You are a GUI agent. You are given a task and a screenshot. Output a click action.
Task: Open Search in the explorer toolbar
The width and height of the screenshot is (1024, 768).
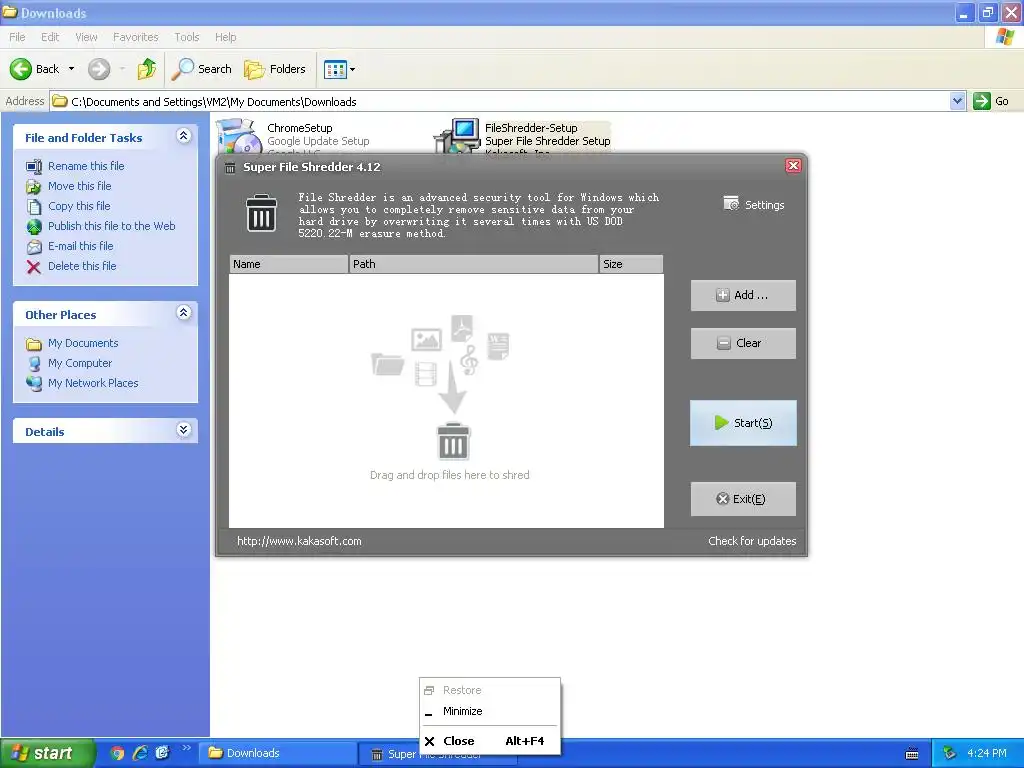(202, 69)
